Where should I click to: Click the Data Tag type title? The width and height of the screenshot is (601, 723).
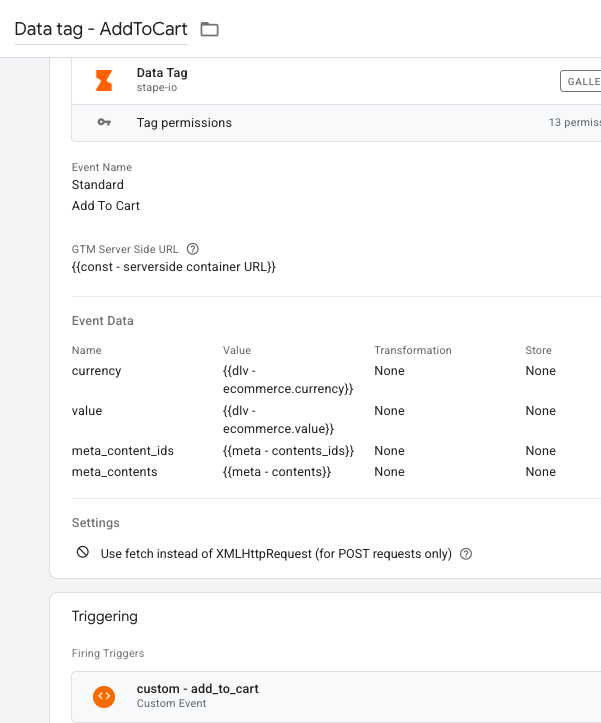[162, 73]
